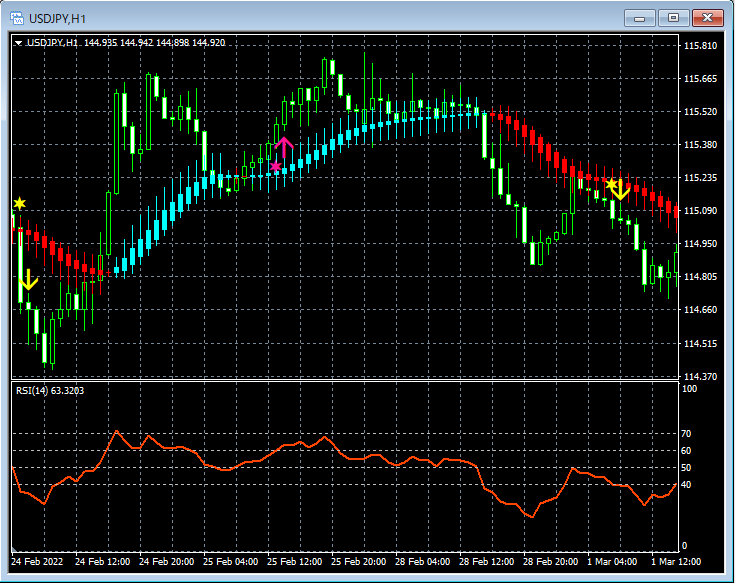This screenshot has width=736, height=583.
Task: Click the USDJPY,H1 window title text
Action: (57, 19)
